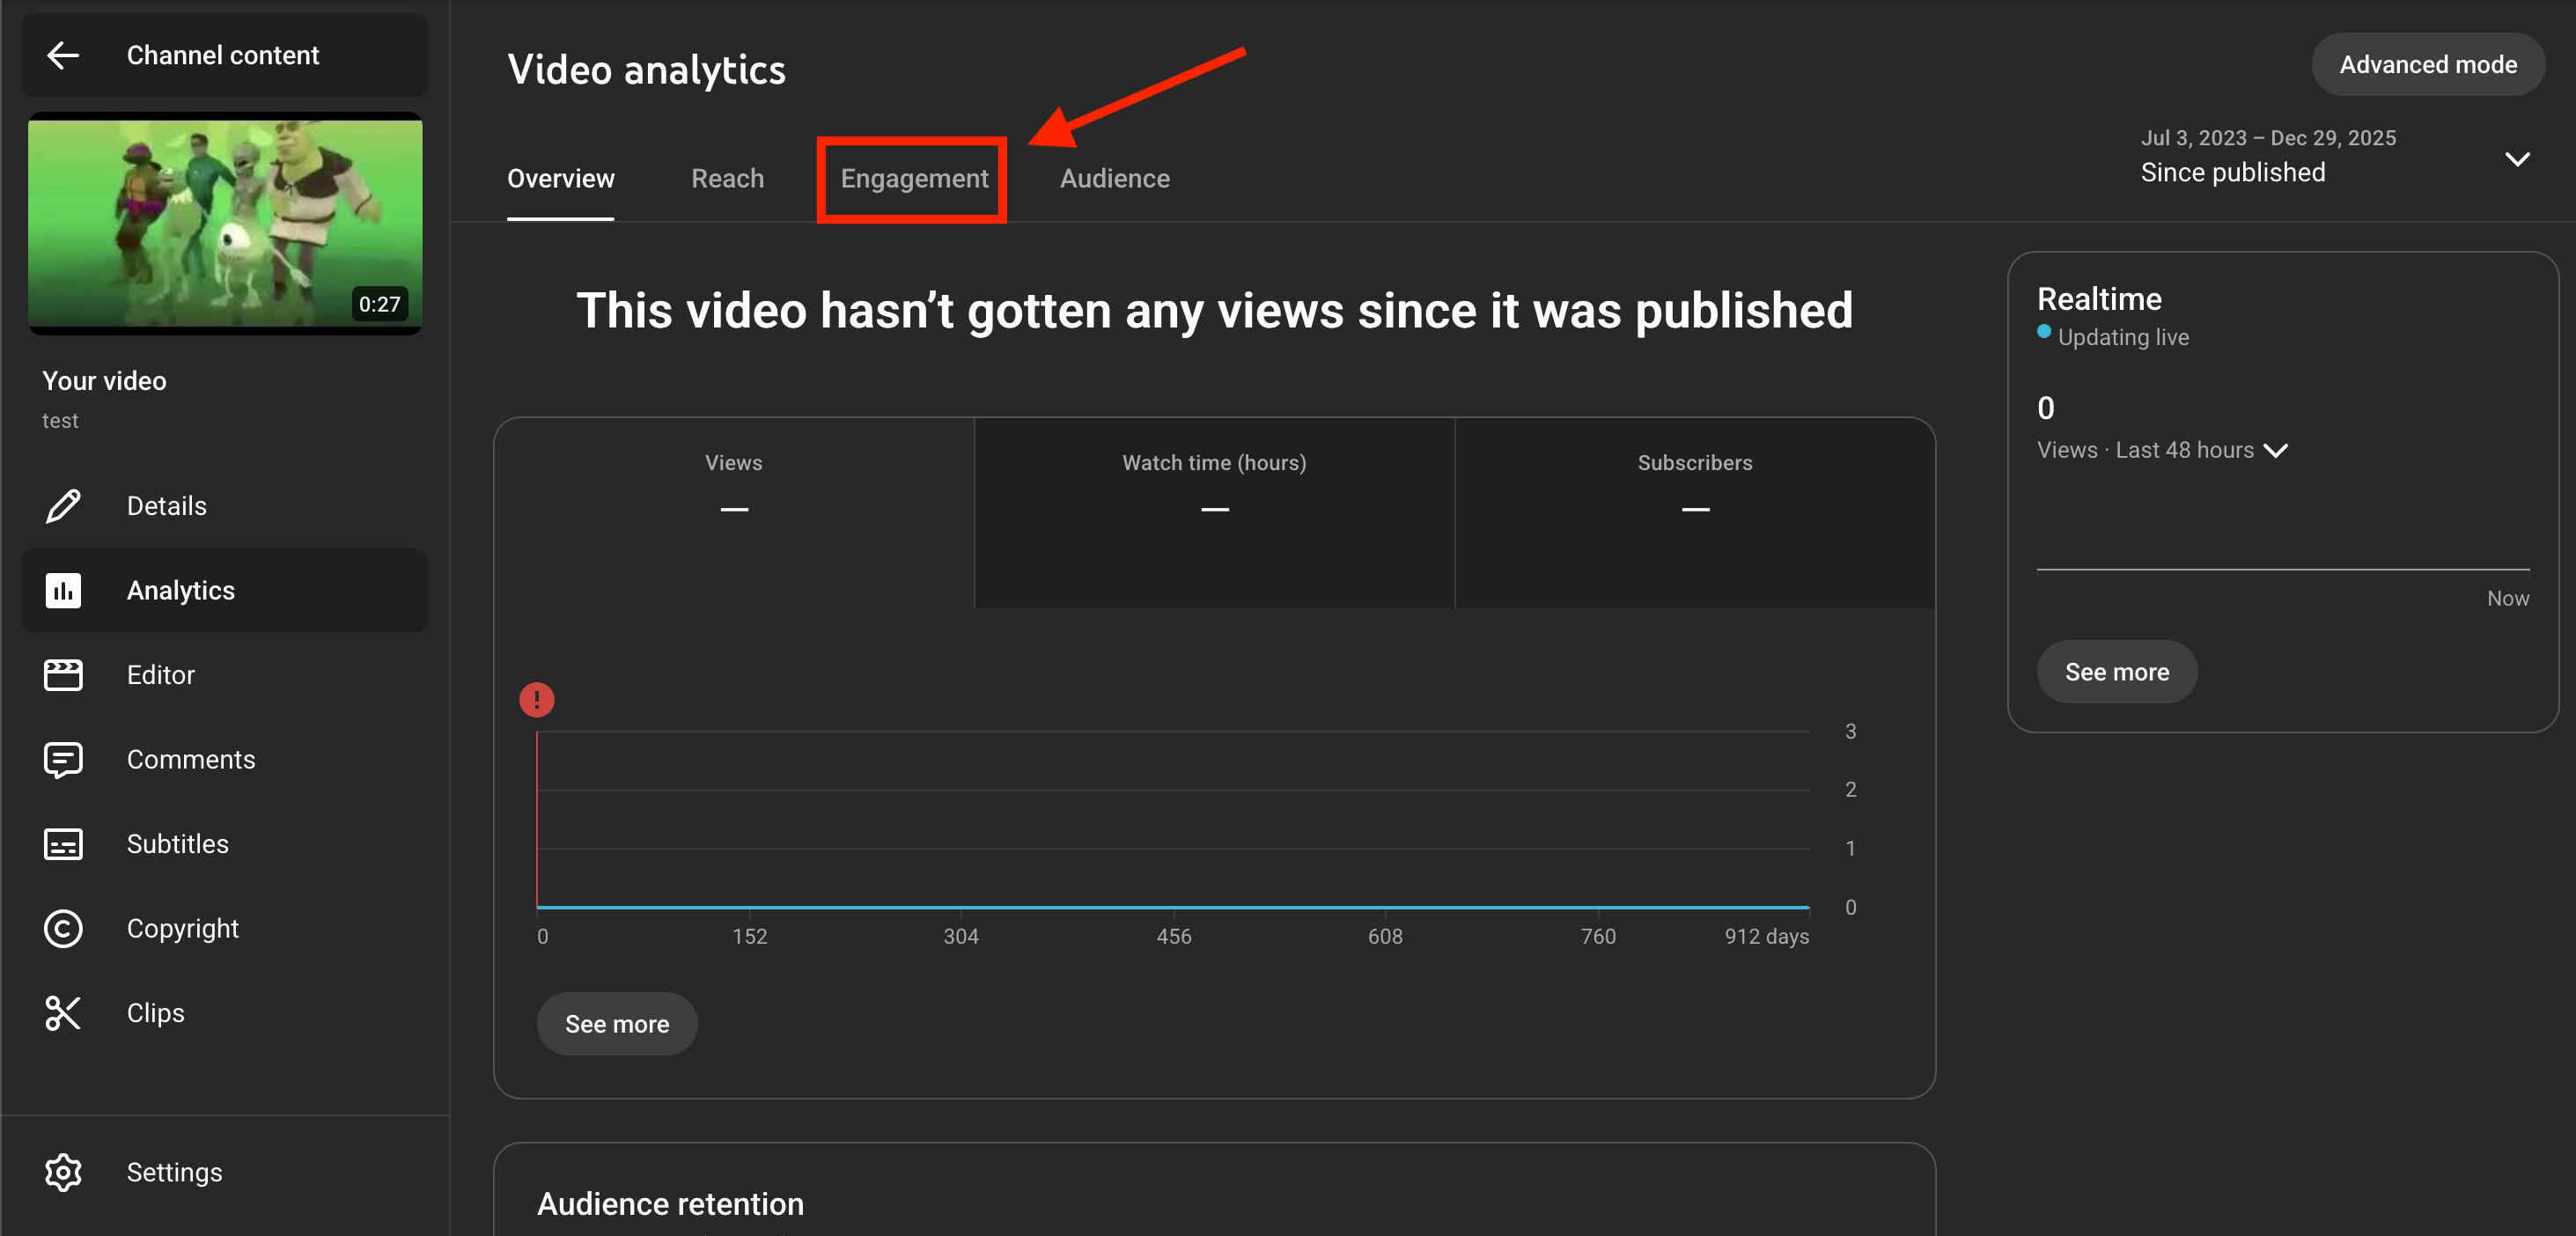2576x1236 pixels.
Task: Click See more in the Realtime card
Action: point(2116,672)
